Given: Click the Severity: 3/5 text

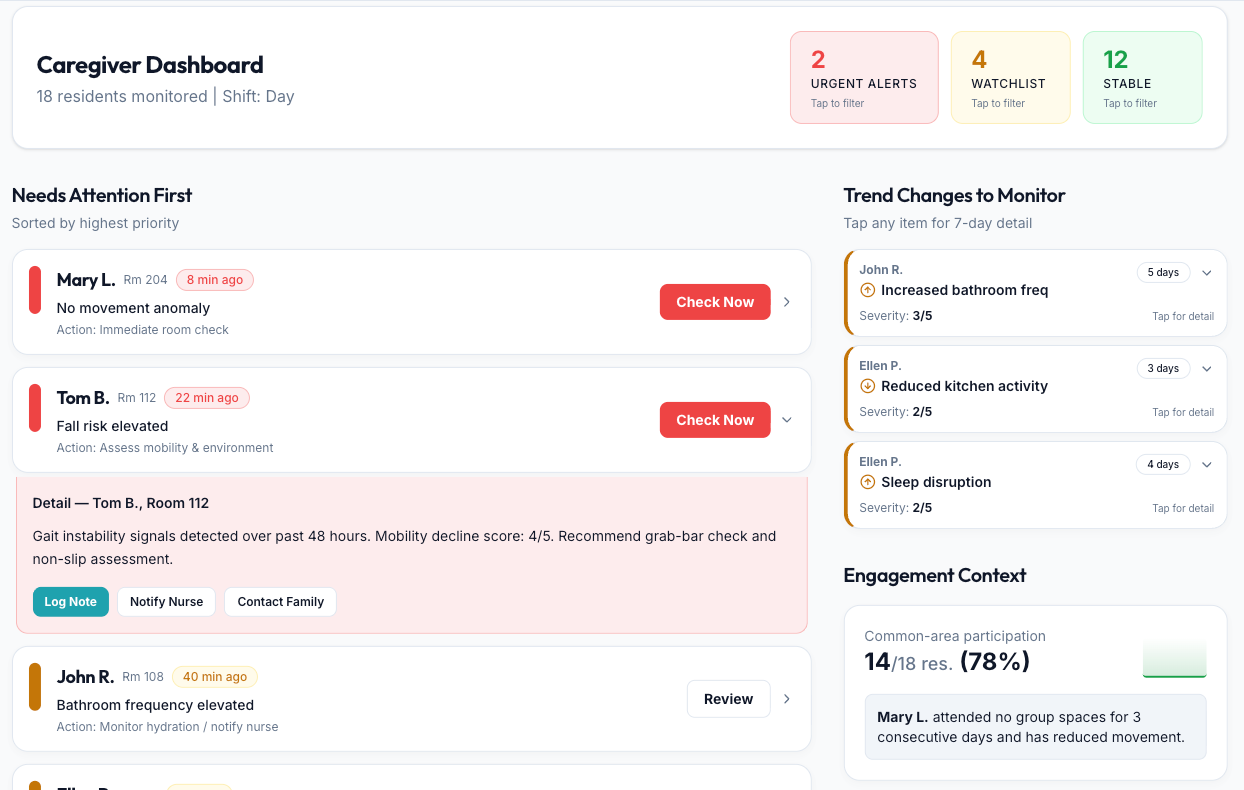Looking at the screenshot, I should click(896, 315).
